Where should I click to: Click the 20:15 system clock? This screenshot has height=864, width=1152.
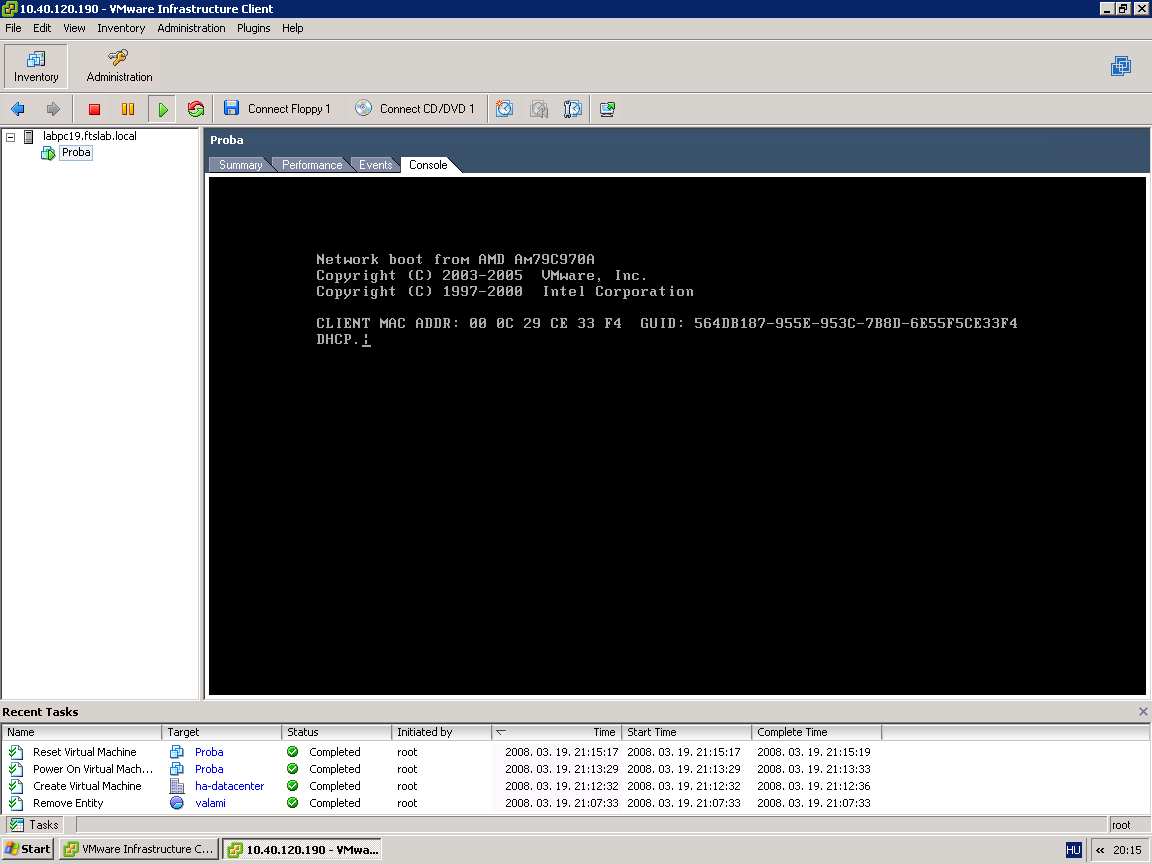1127,850
